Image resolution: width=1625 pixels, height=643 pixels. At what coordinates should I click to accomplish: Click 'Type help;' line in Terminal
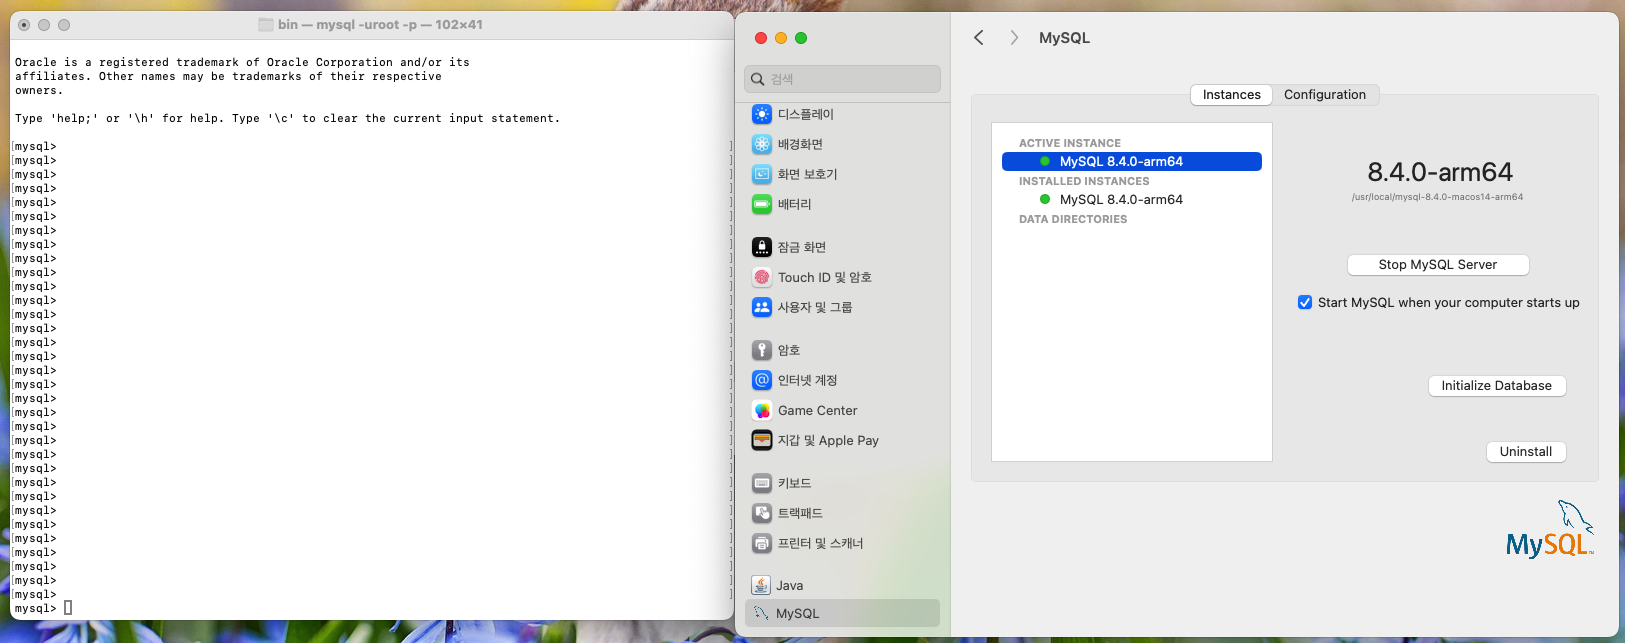point(288,118)
